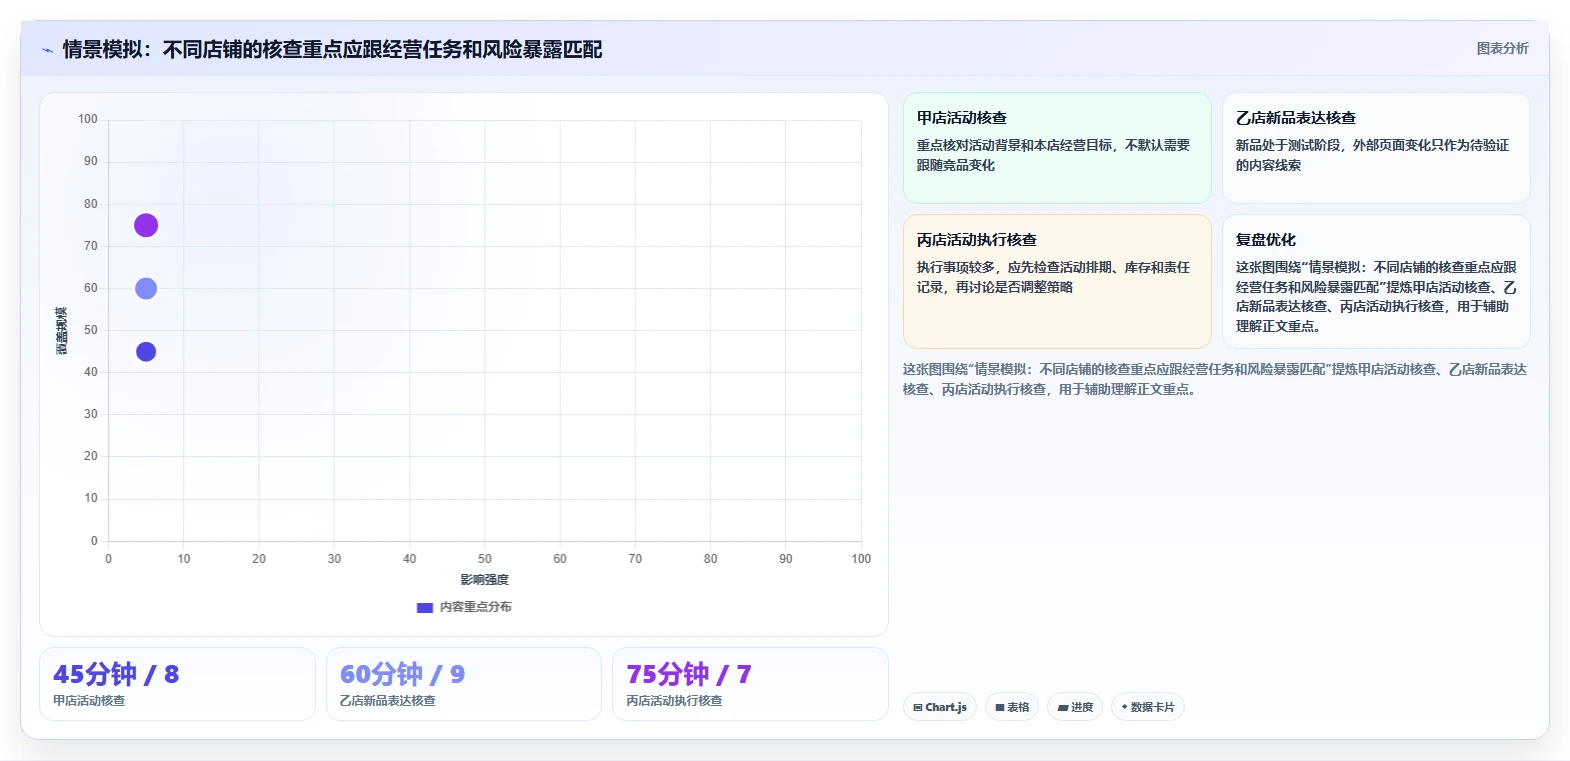This screenshot has height=761, width=1570.
Task: Click the summary paragraph starting 这张图围绕 below cards
Action: tap(1215, 379)
